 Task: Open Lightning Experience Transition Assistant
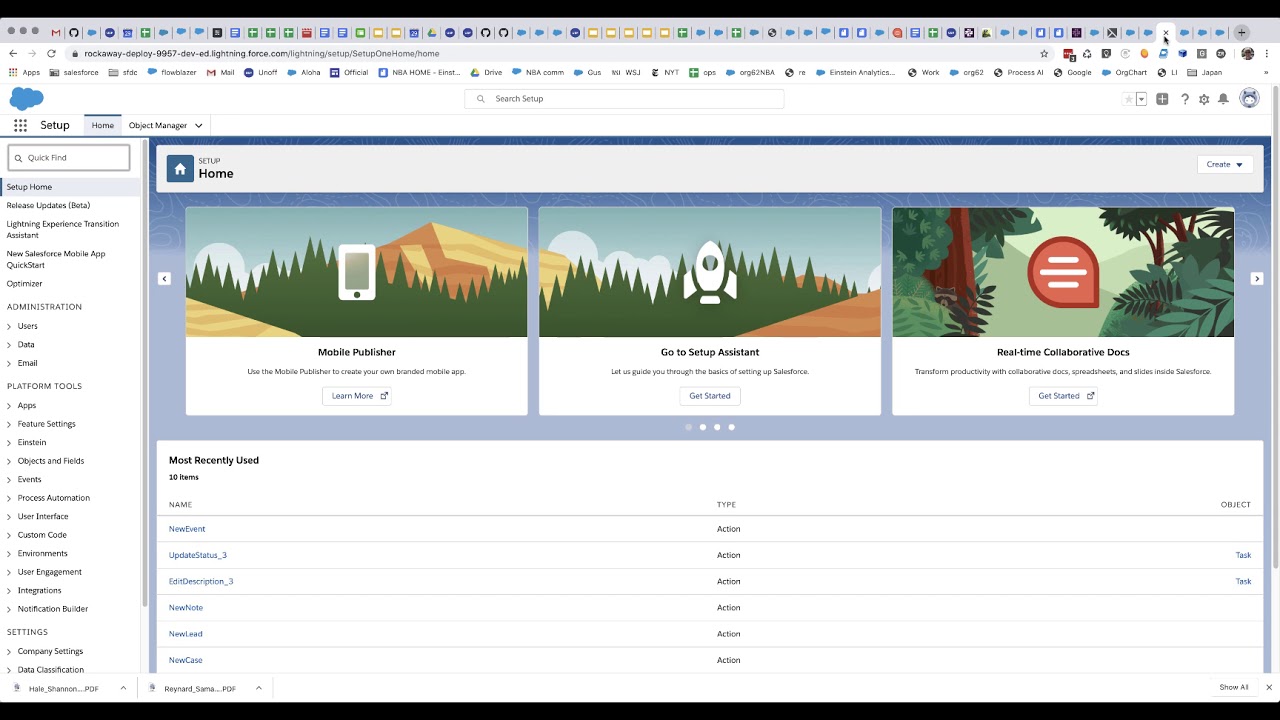tap(62, 229)
